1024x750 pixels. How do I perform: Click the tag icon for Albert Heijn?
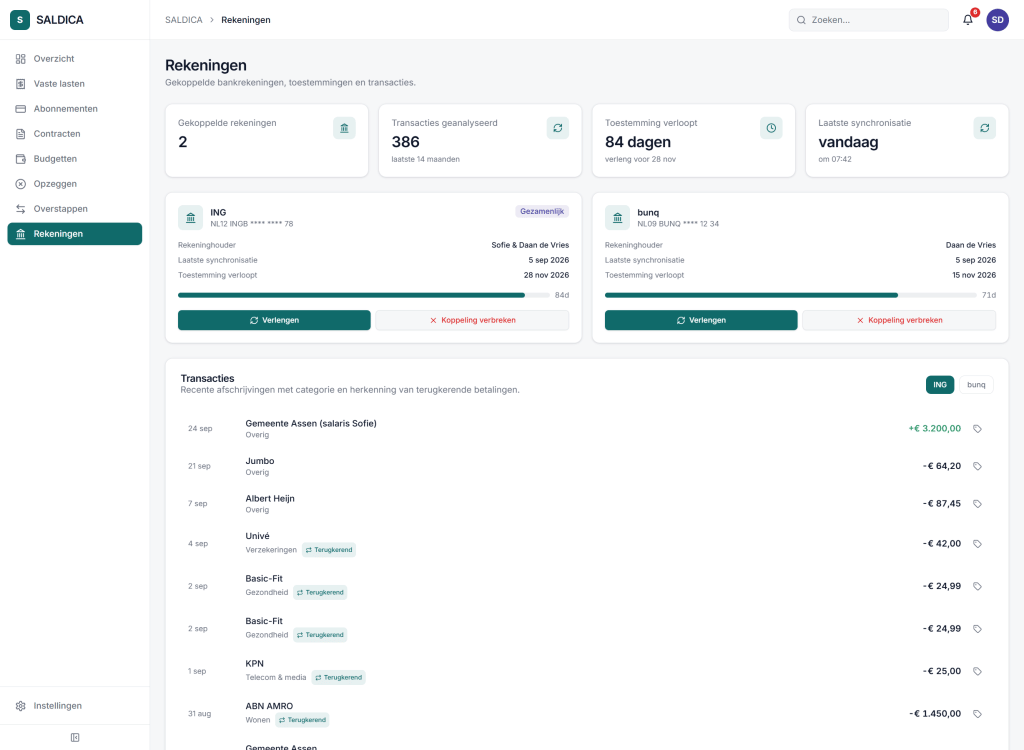(978, 504)
